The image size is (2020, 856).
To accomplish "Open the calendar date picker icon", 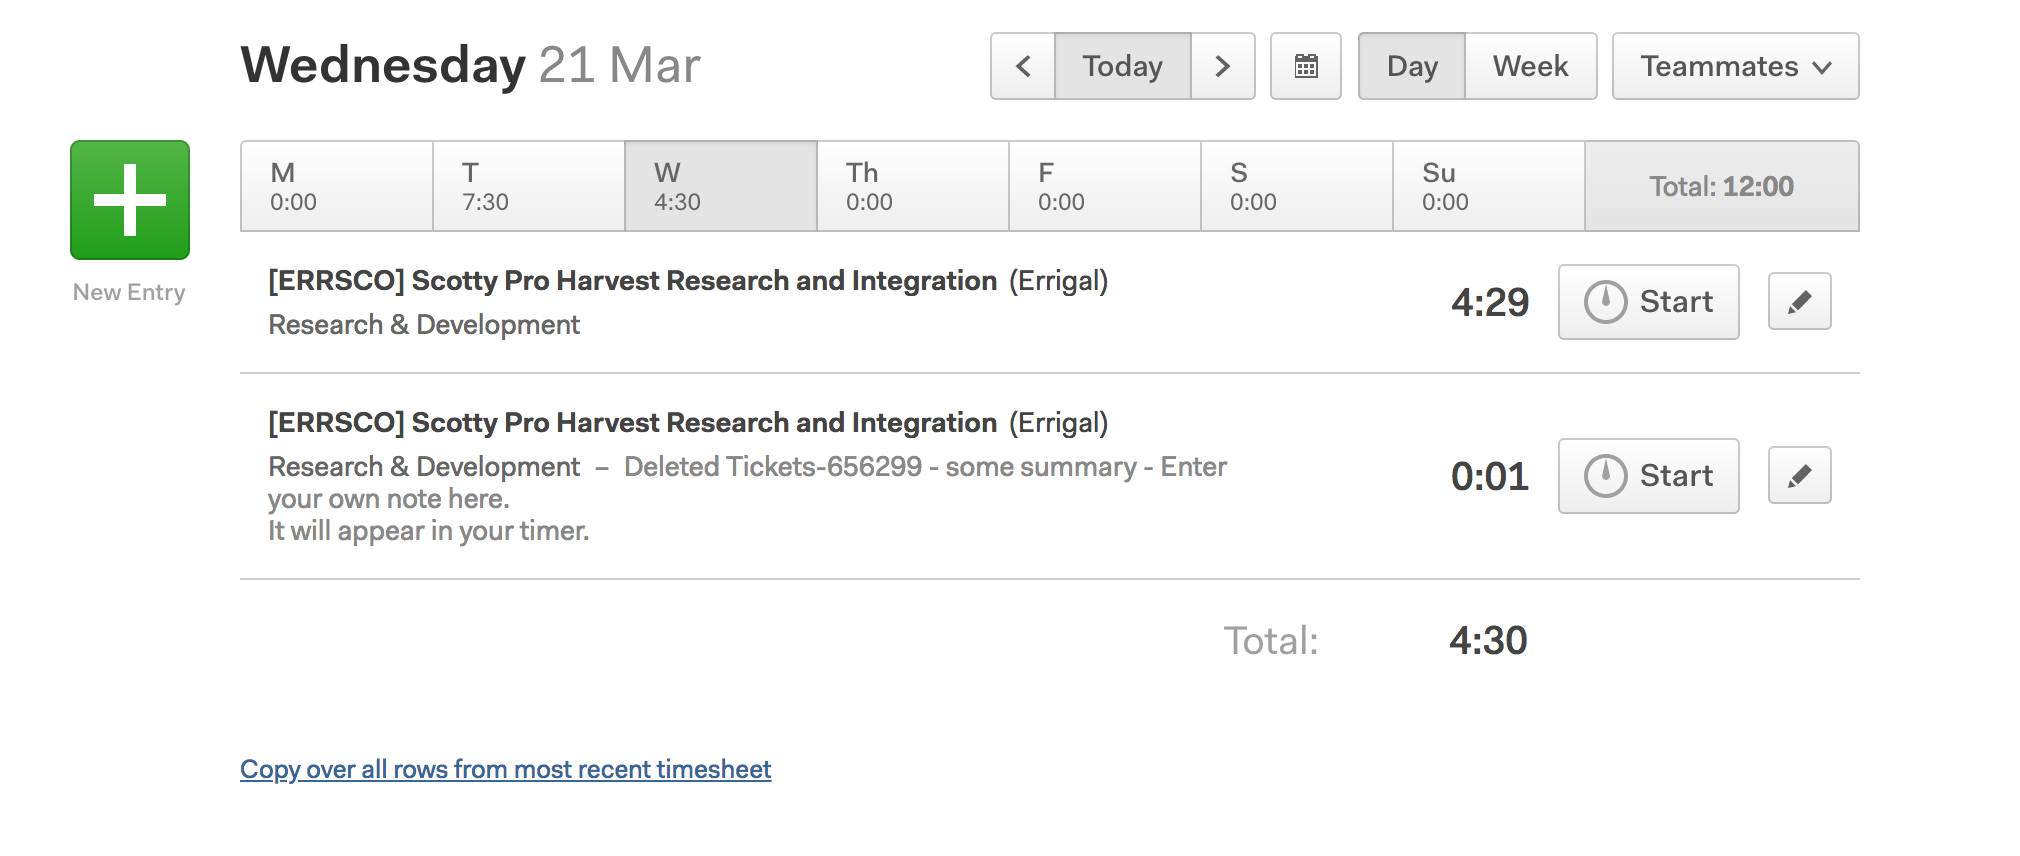I will (x=1306, y=66).
